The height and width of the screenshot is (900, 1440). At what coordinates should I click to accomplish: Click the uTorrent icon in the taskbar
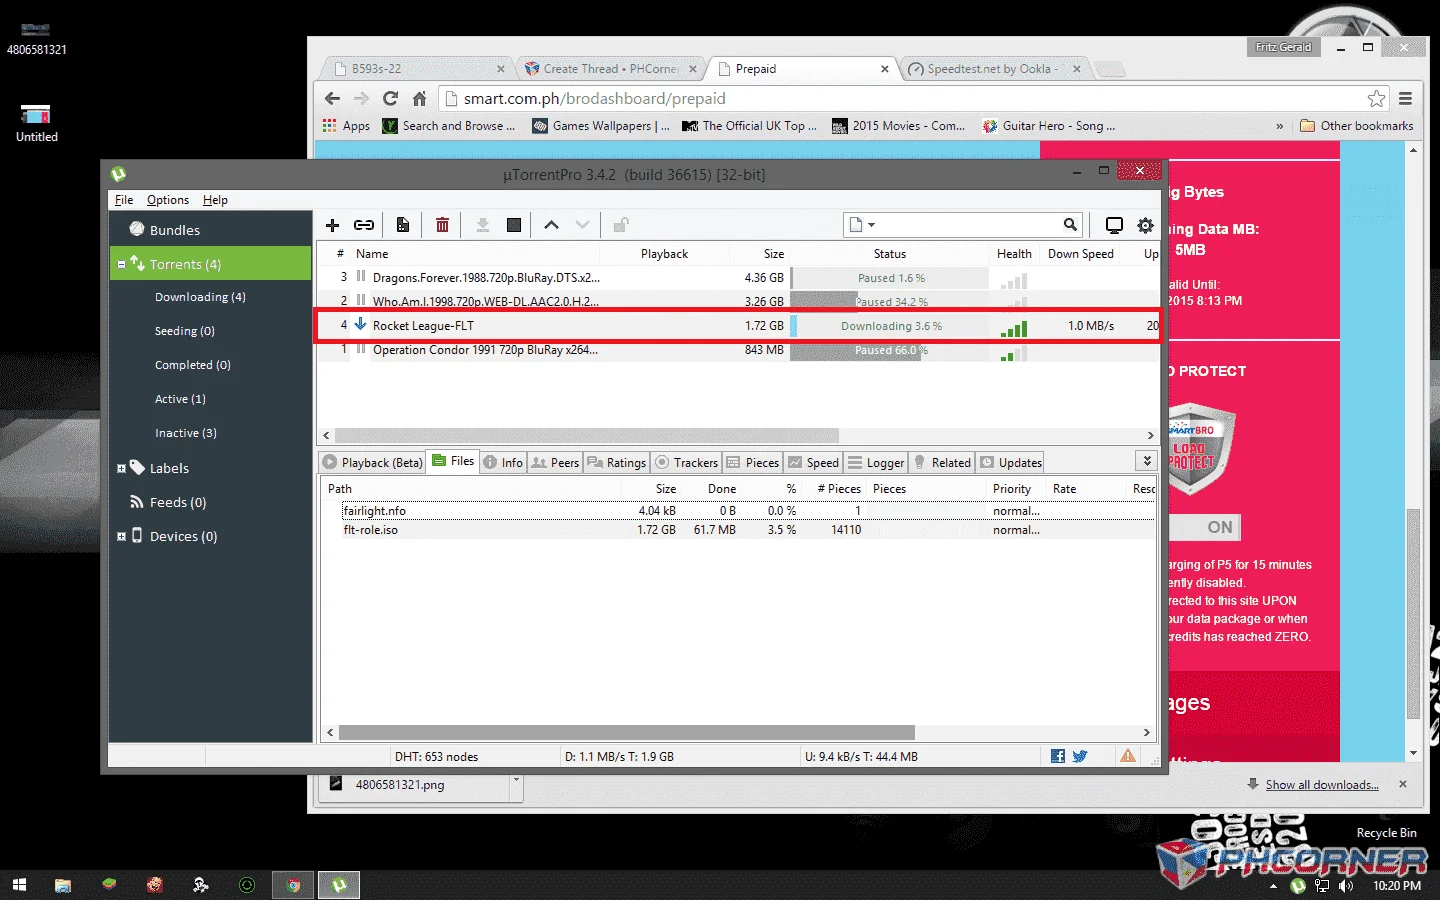point(339,885)
